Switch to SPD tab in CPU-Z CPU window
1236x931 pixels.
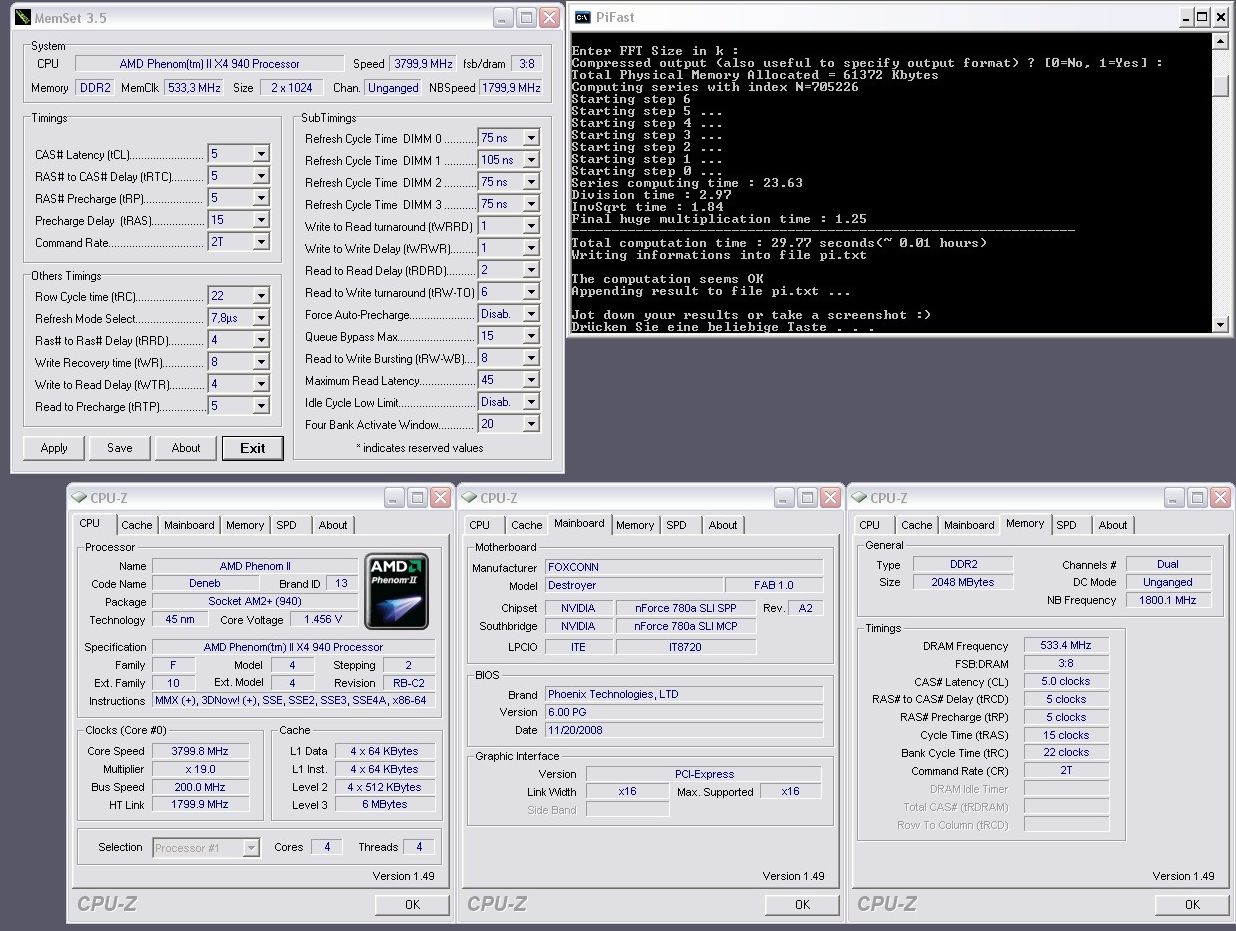(287, 525)
